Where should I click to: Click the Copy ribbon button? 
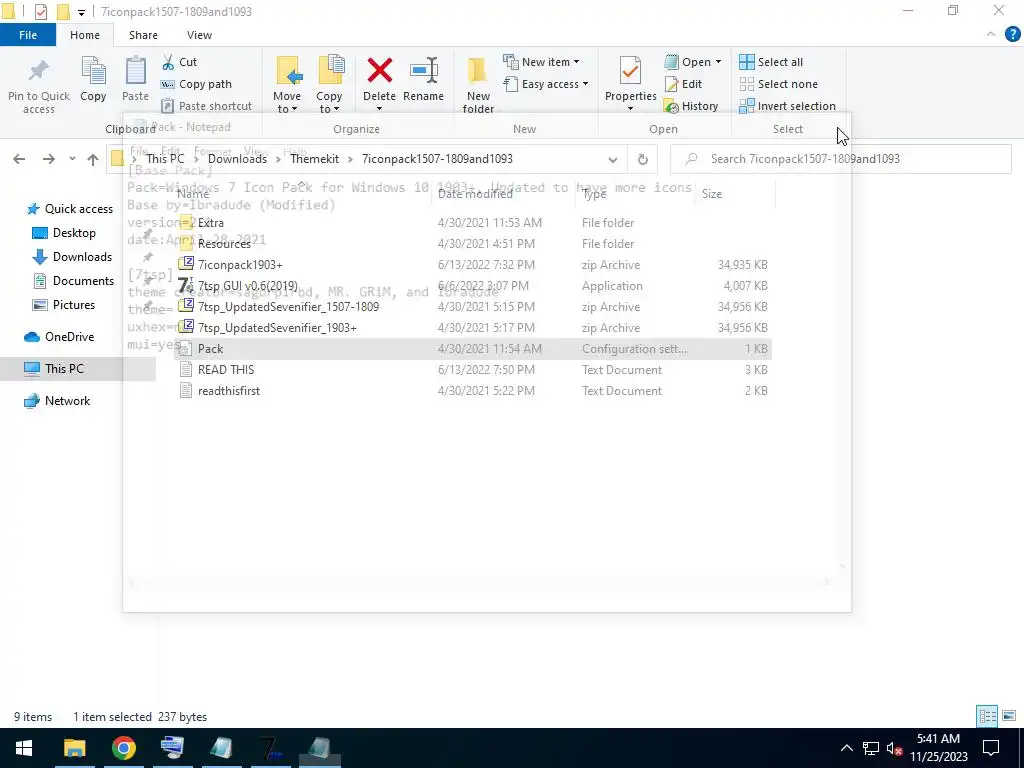click(x=93, y=80)
